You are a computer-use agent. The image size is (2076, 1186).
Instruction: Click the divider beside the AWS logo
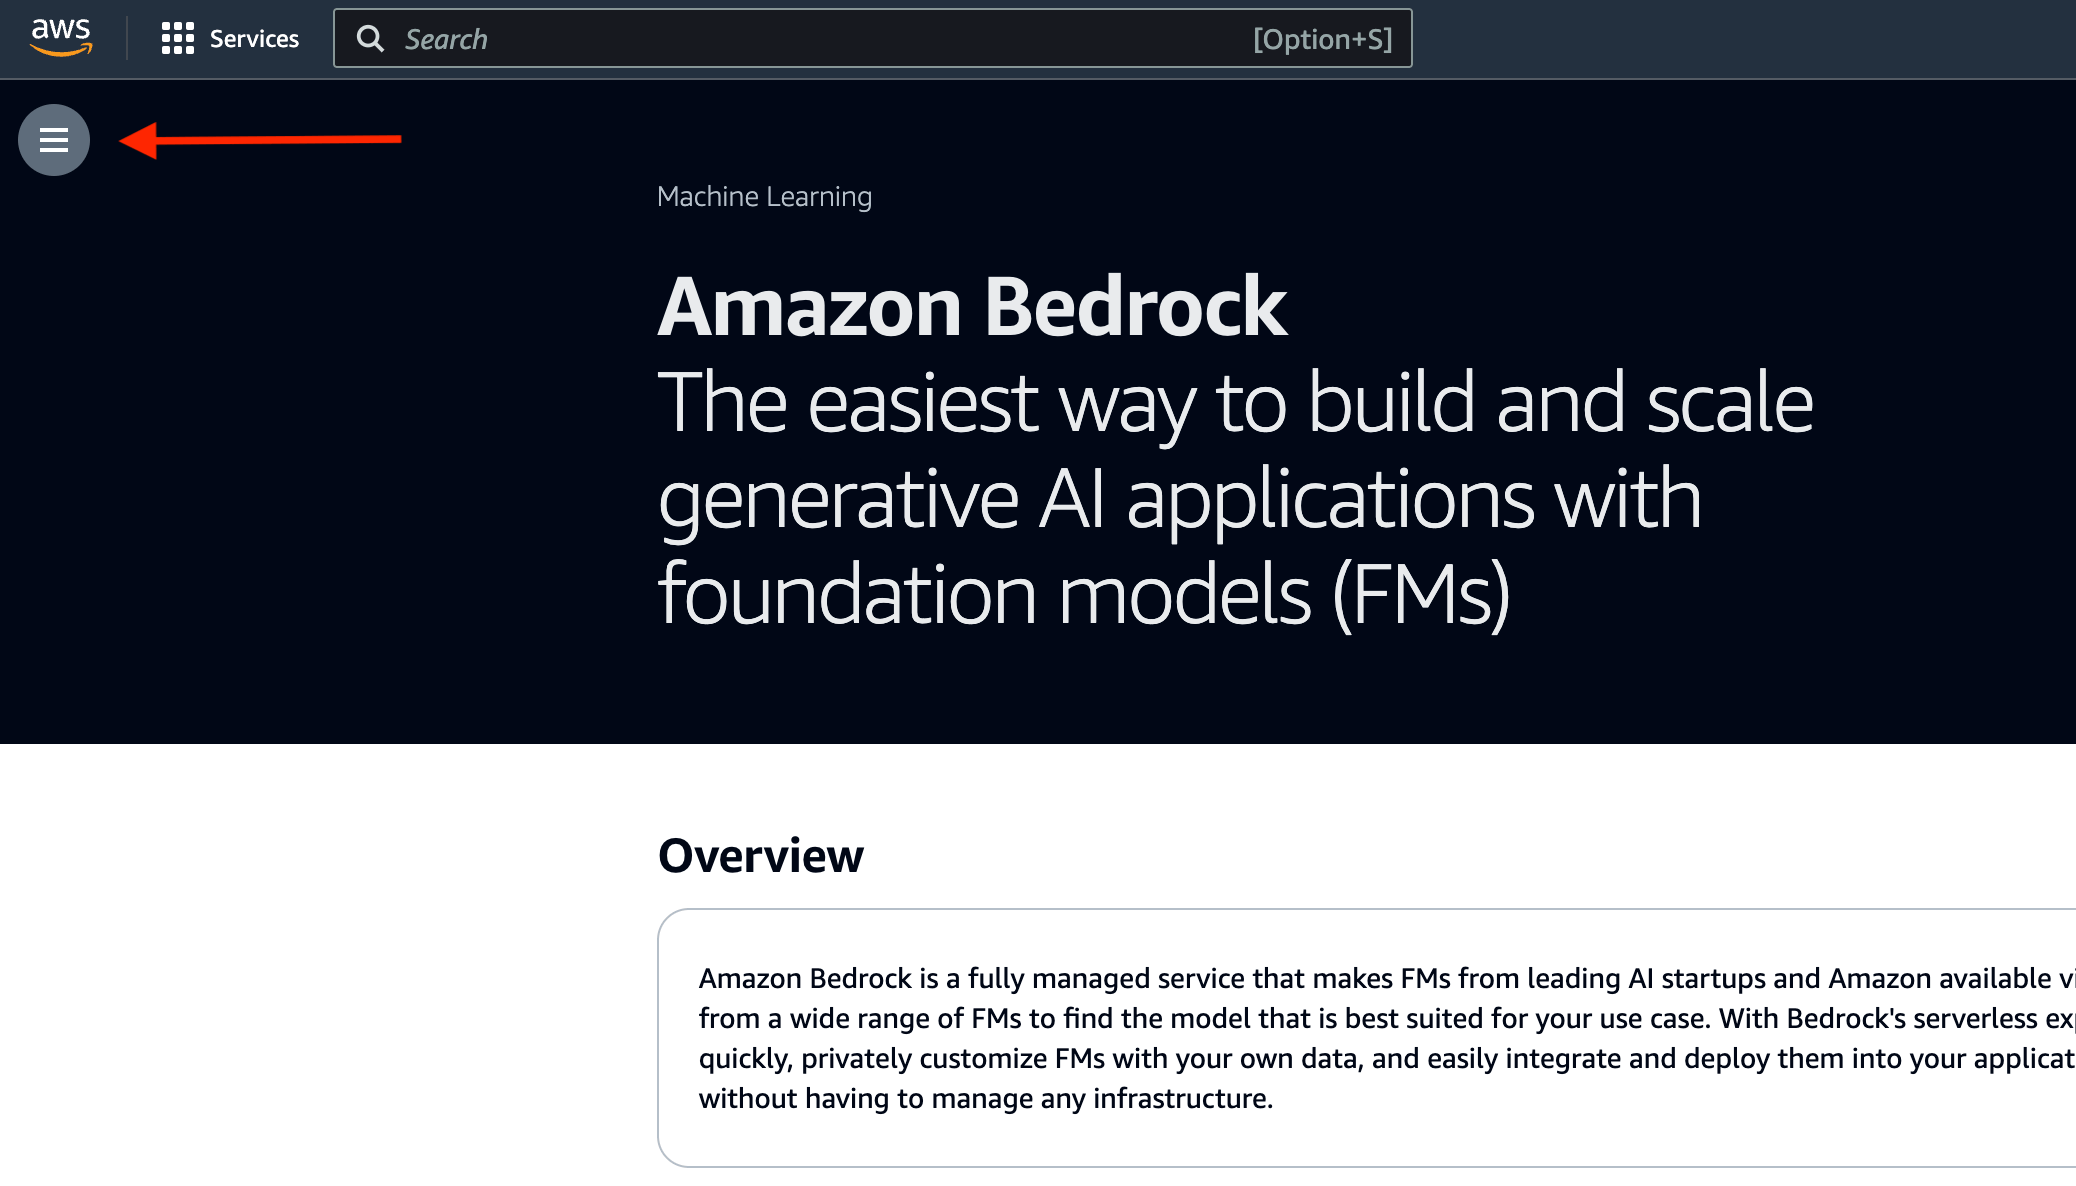click(x=127, y=39)
